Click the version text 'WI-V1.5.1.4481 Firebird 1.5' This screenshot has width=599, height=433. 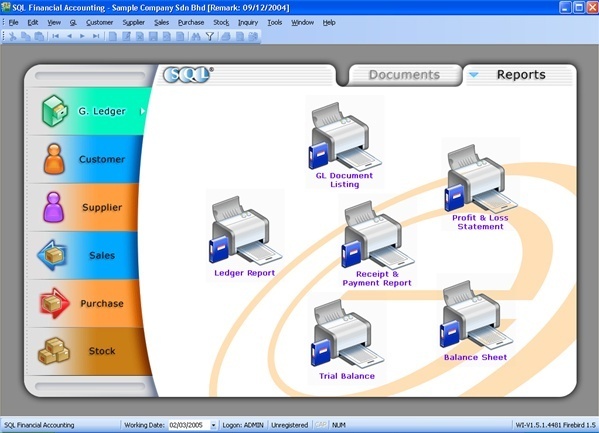pos(555,425)
